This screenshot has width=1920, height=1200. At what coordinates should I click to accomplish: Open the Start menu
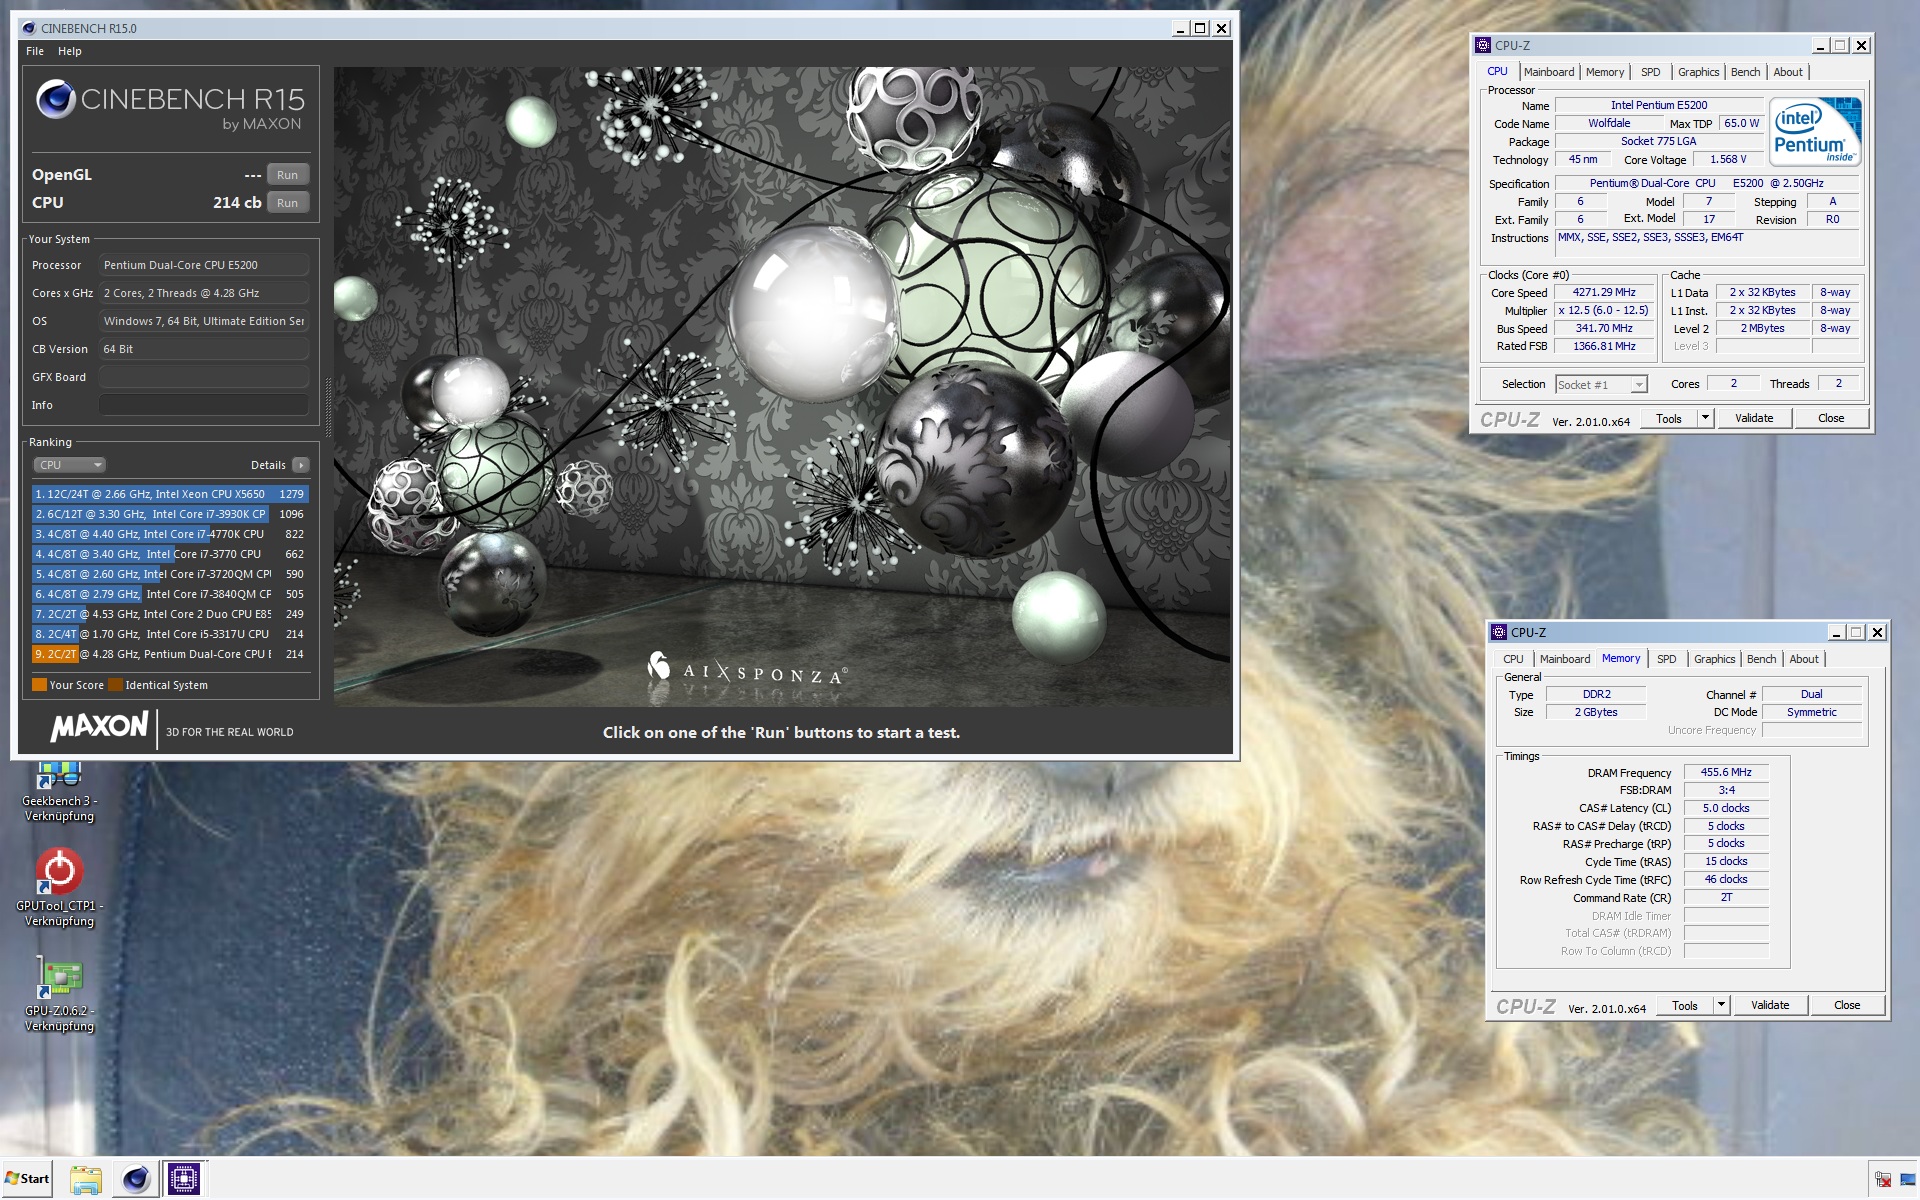[27, 1179]
